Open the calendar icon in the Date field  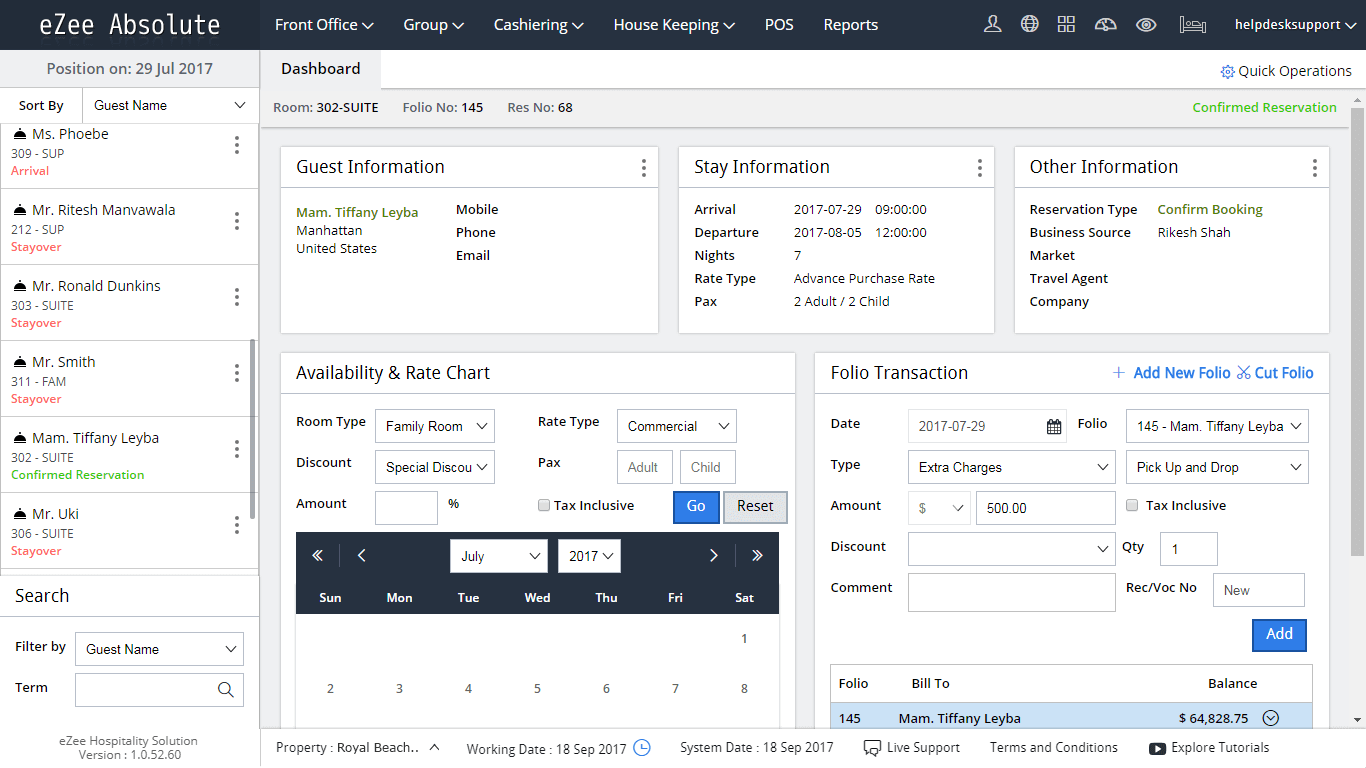[x=1053, y=426]
